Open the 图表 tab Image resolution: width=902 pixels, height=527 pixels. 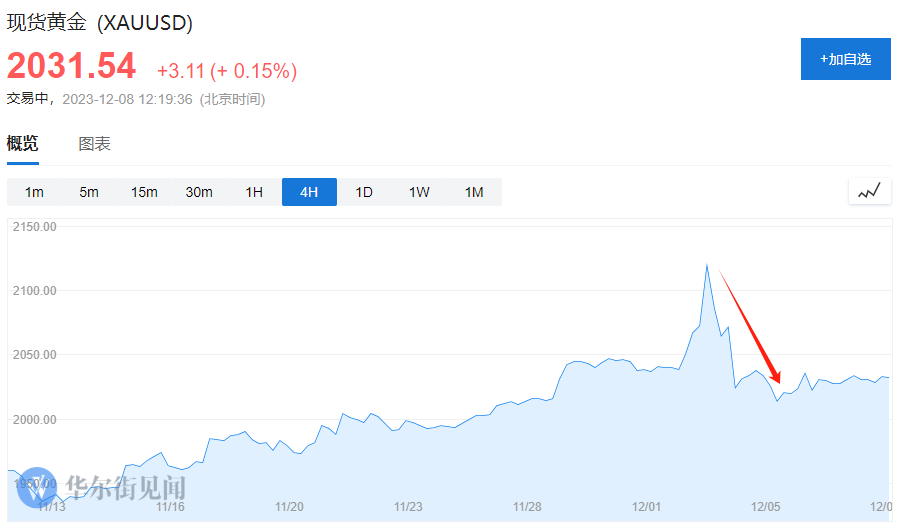pos(94,144)
